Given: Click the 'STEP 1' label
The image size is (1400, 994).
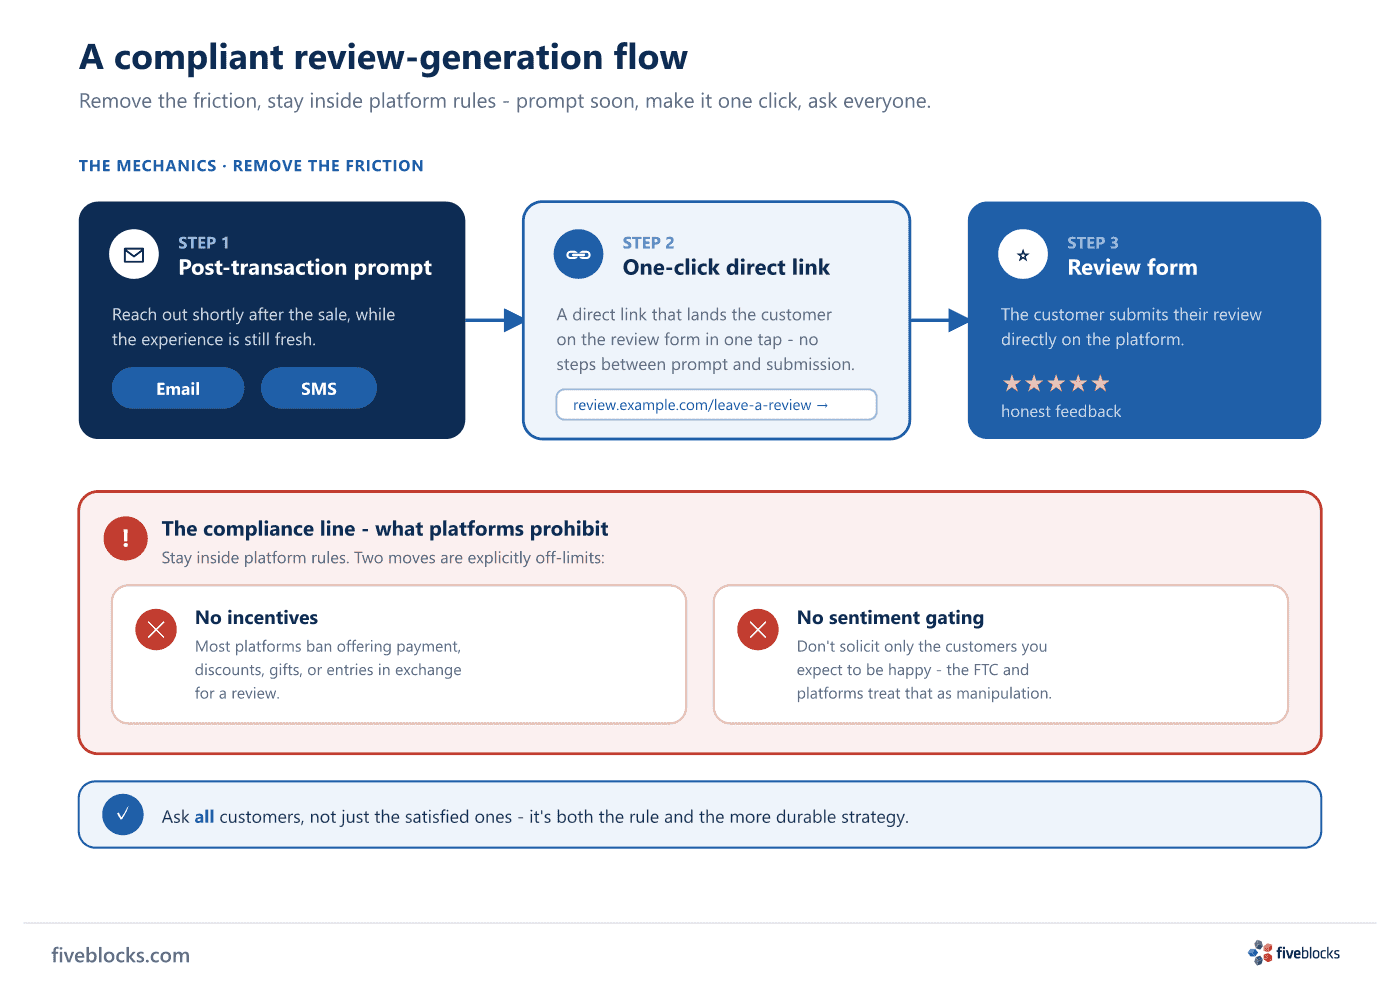Looking at the screenshot, I should coord(204,243).
